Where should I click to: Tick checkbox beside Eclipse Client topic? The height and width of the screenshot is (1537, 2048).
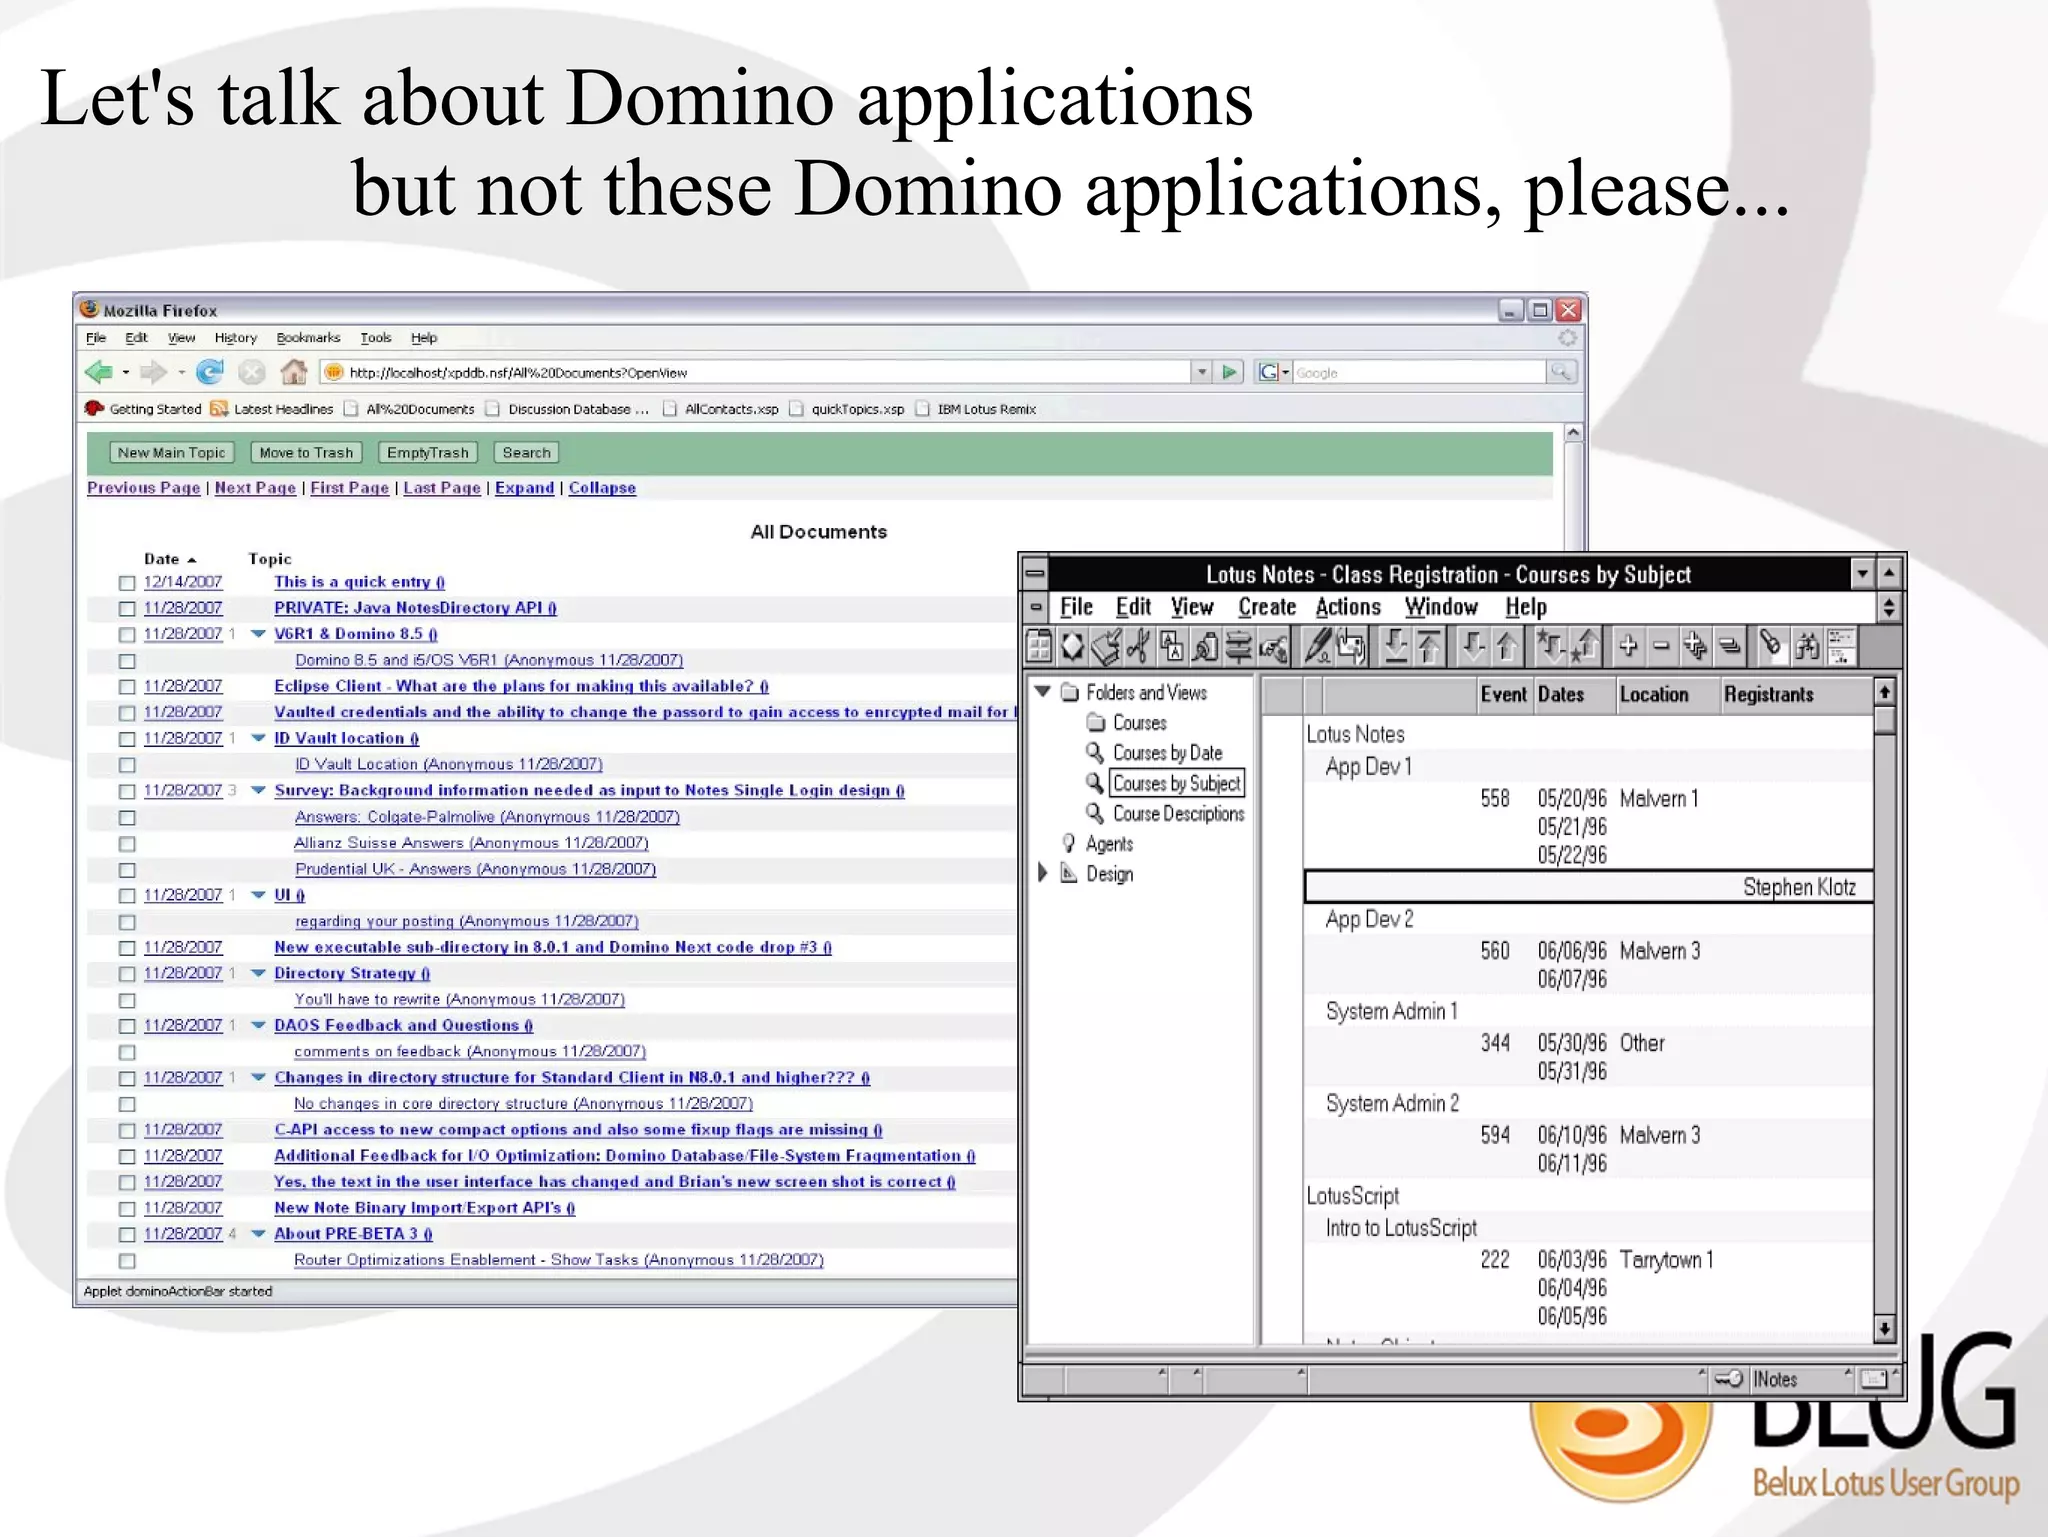127,687
